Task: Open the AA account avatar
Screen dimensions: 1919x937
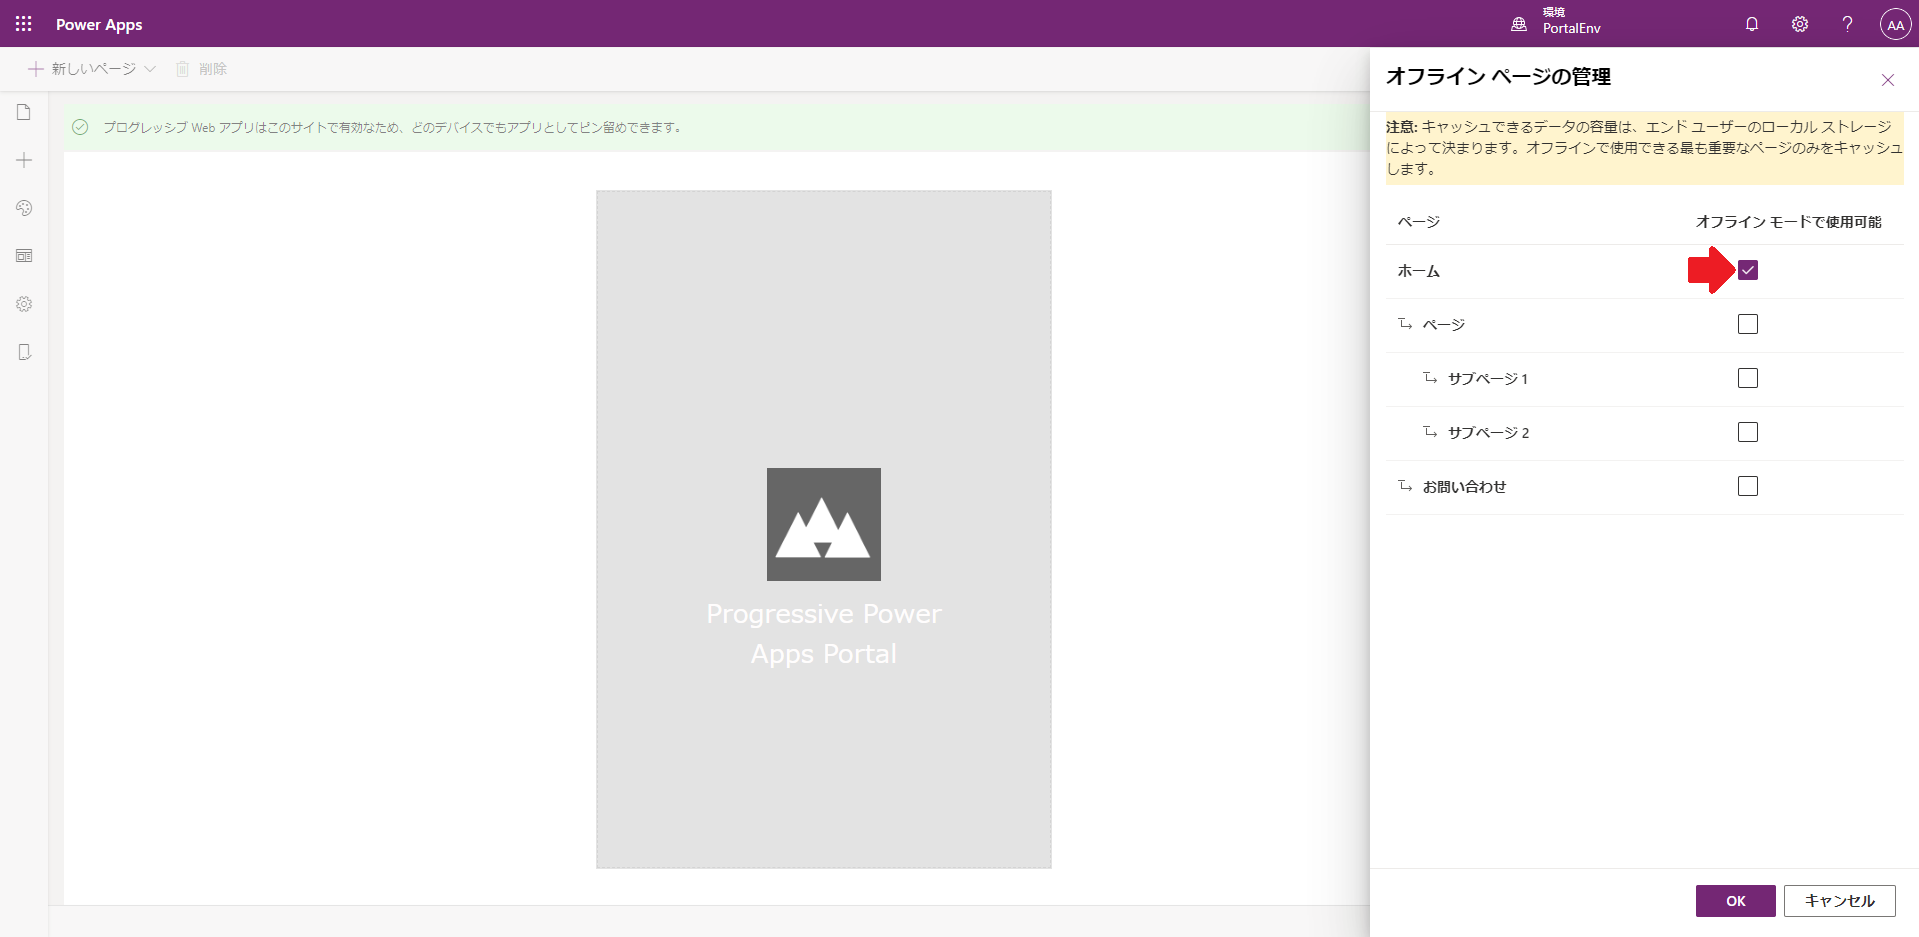Action: click(1895, 24)
